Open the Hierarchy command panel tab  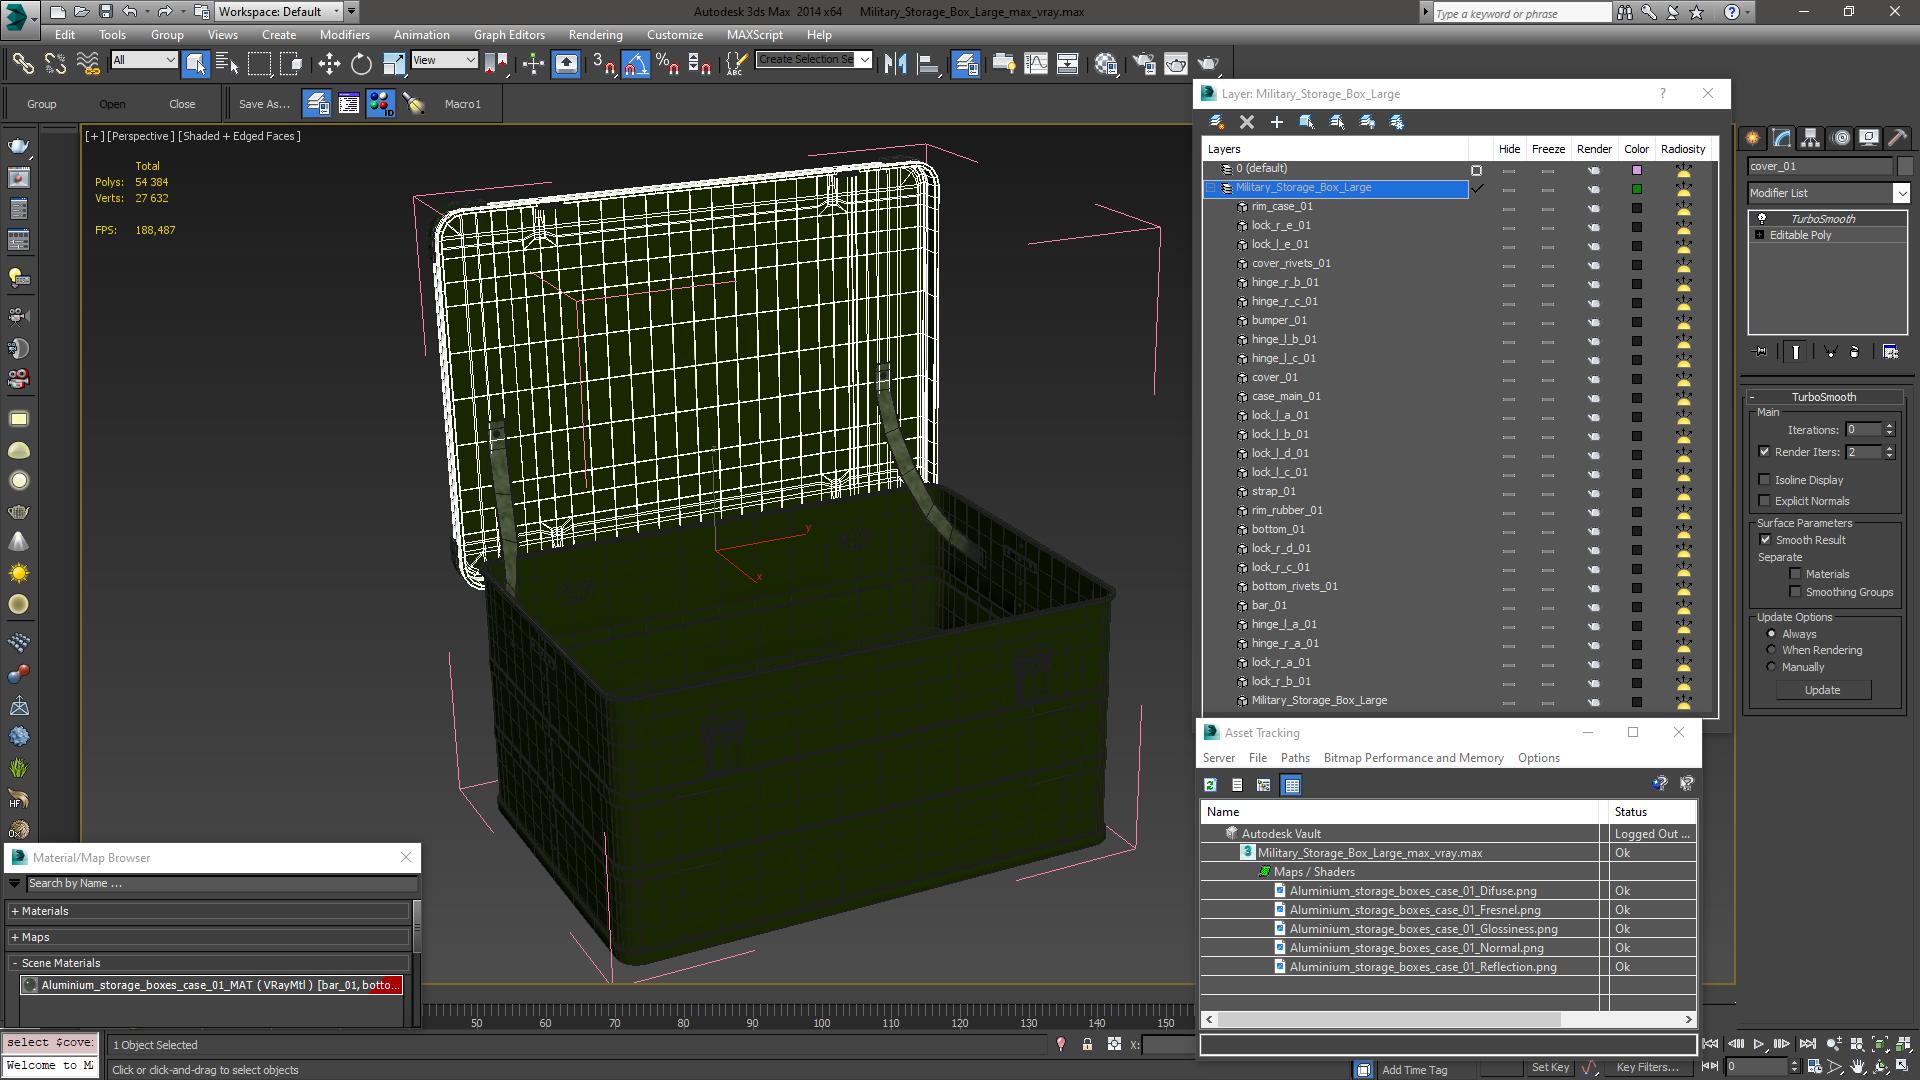click(1810, 138)
